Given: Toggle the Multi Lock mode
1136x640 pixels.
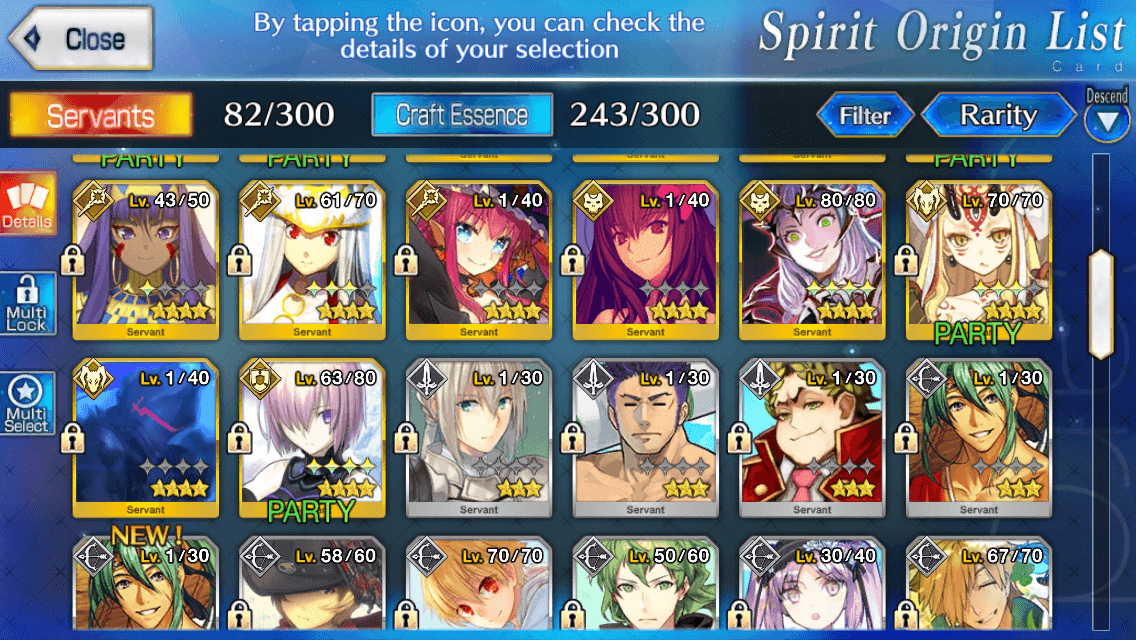Looking at the screenshot, I should pyautogui.click(x=28, y=304).
